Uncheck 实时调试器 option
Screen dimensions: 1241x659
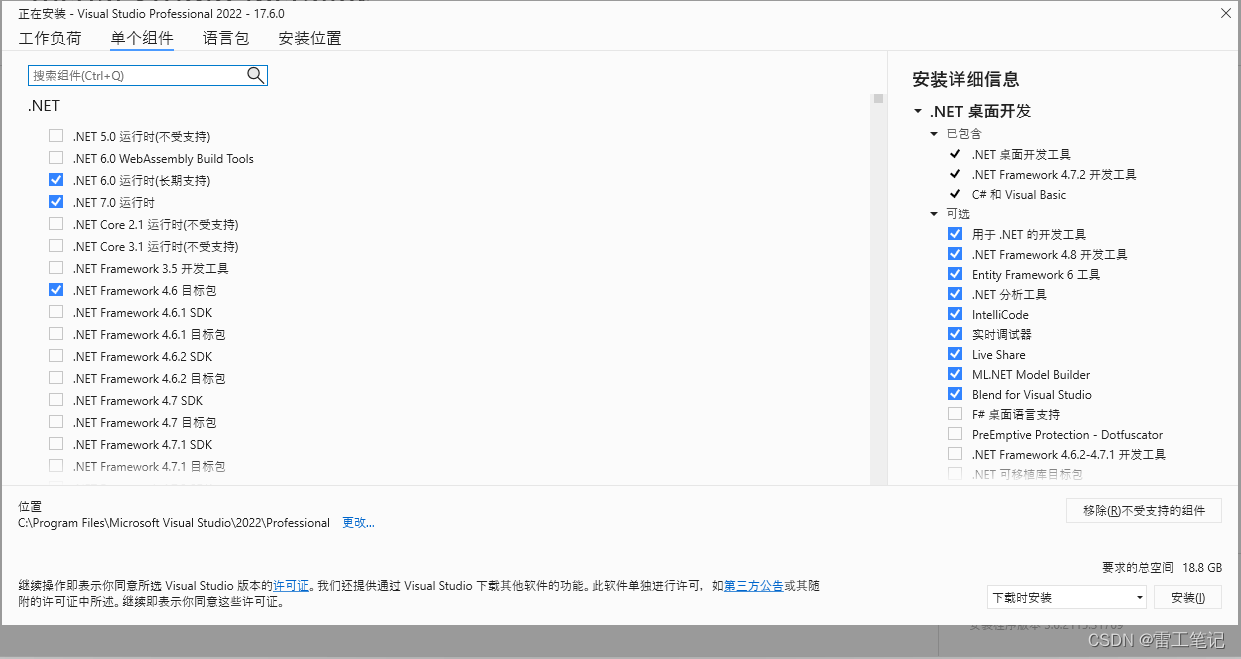pos(955,334)
